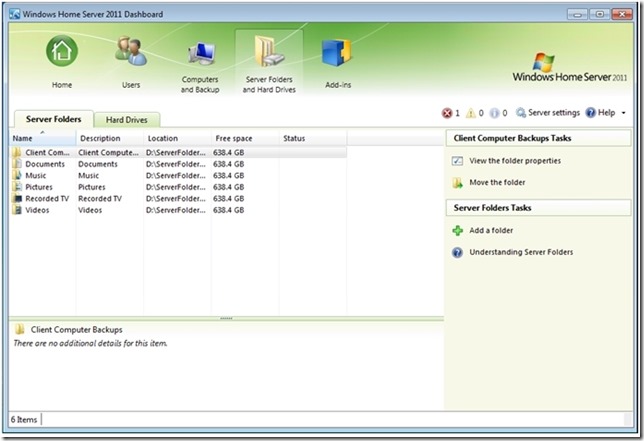Screen dimensions: 644x441
Task: Open Computers and Backup section
Action: pyautogui.click(x=200, y=55)
